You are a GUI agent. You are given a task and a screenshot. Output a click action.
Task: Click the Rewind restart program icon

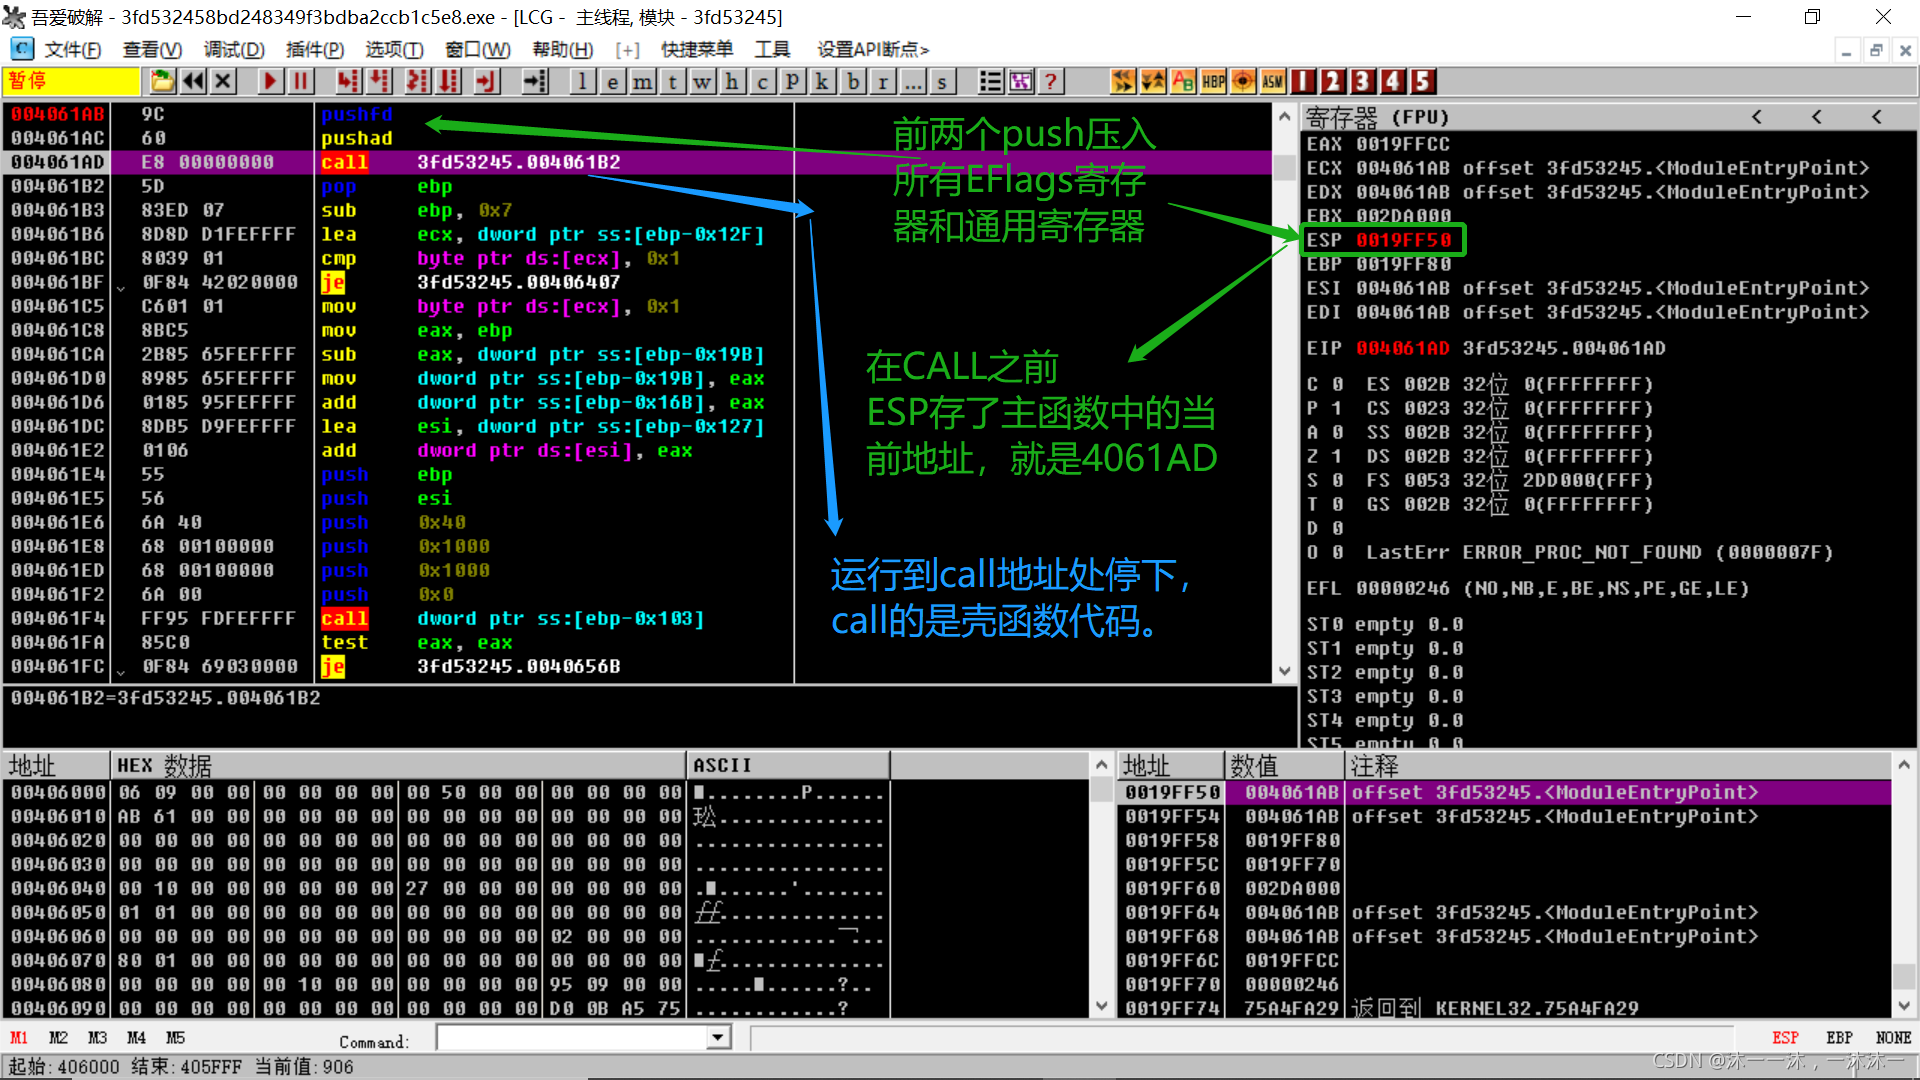click(193, 81)
